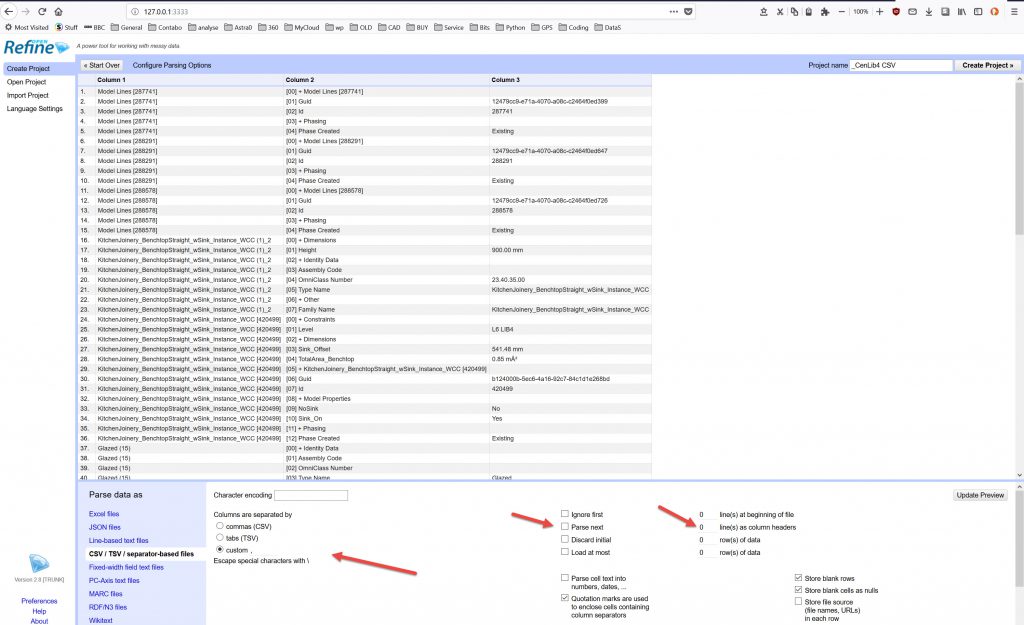Open the page actions three-dot menu

[672, 11]
